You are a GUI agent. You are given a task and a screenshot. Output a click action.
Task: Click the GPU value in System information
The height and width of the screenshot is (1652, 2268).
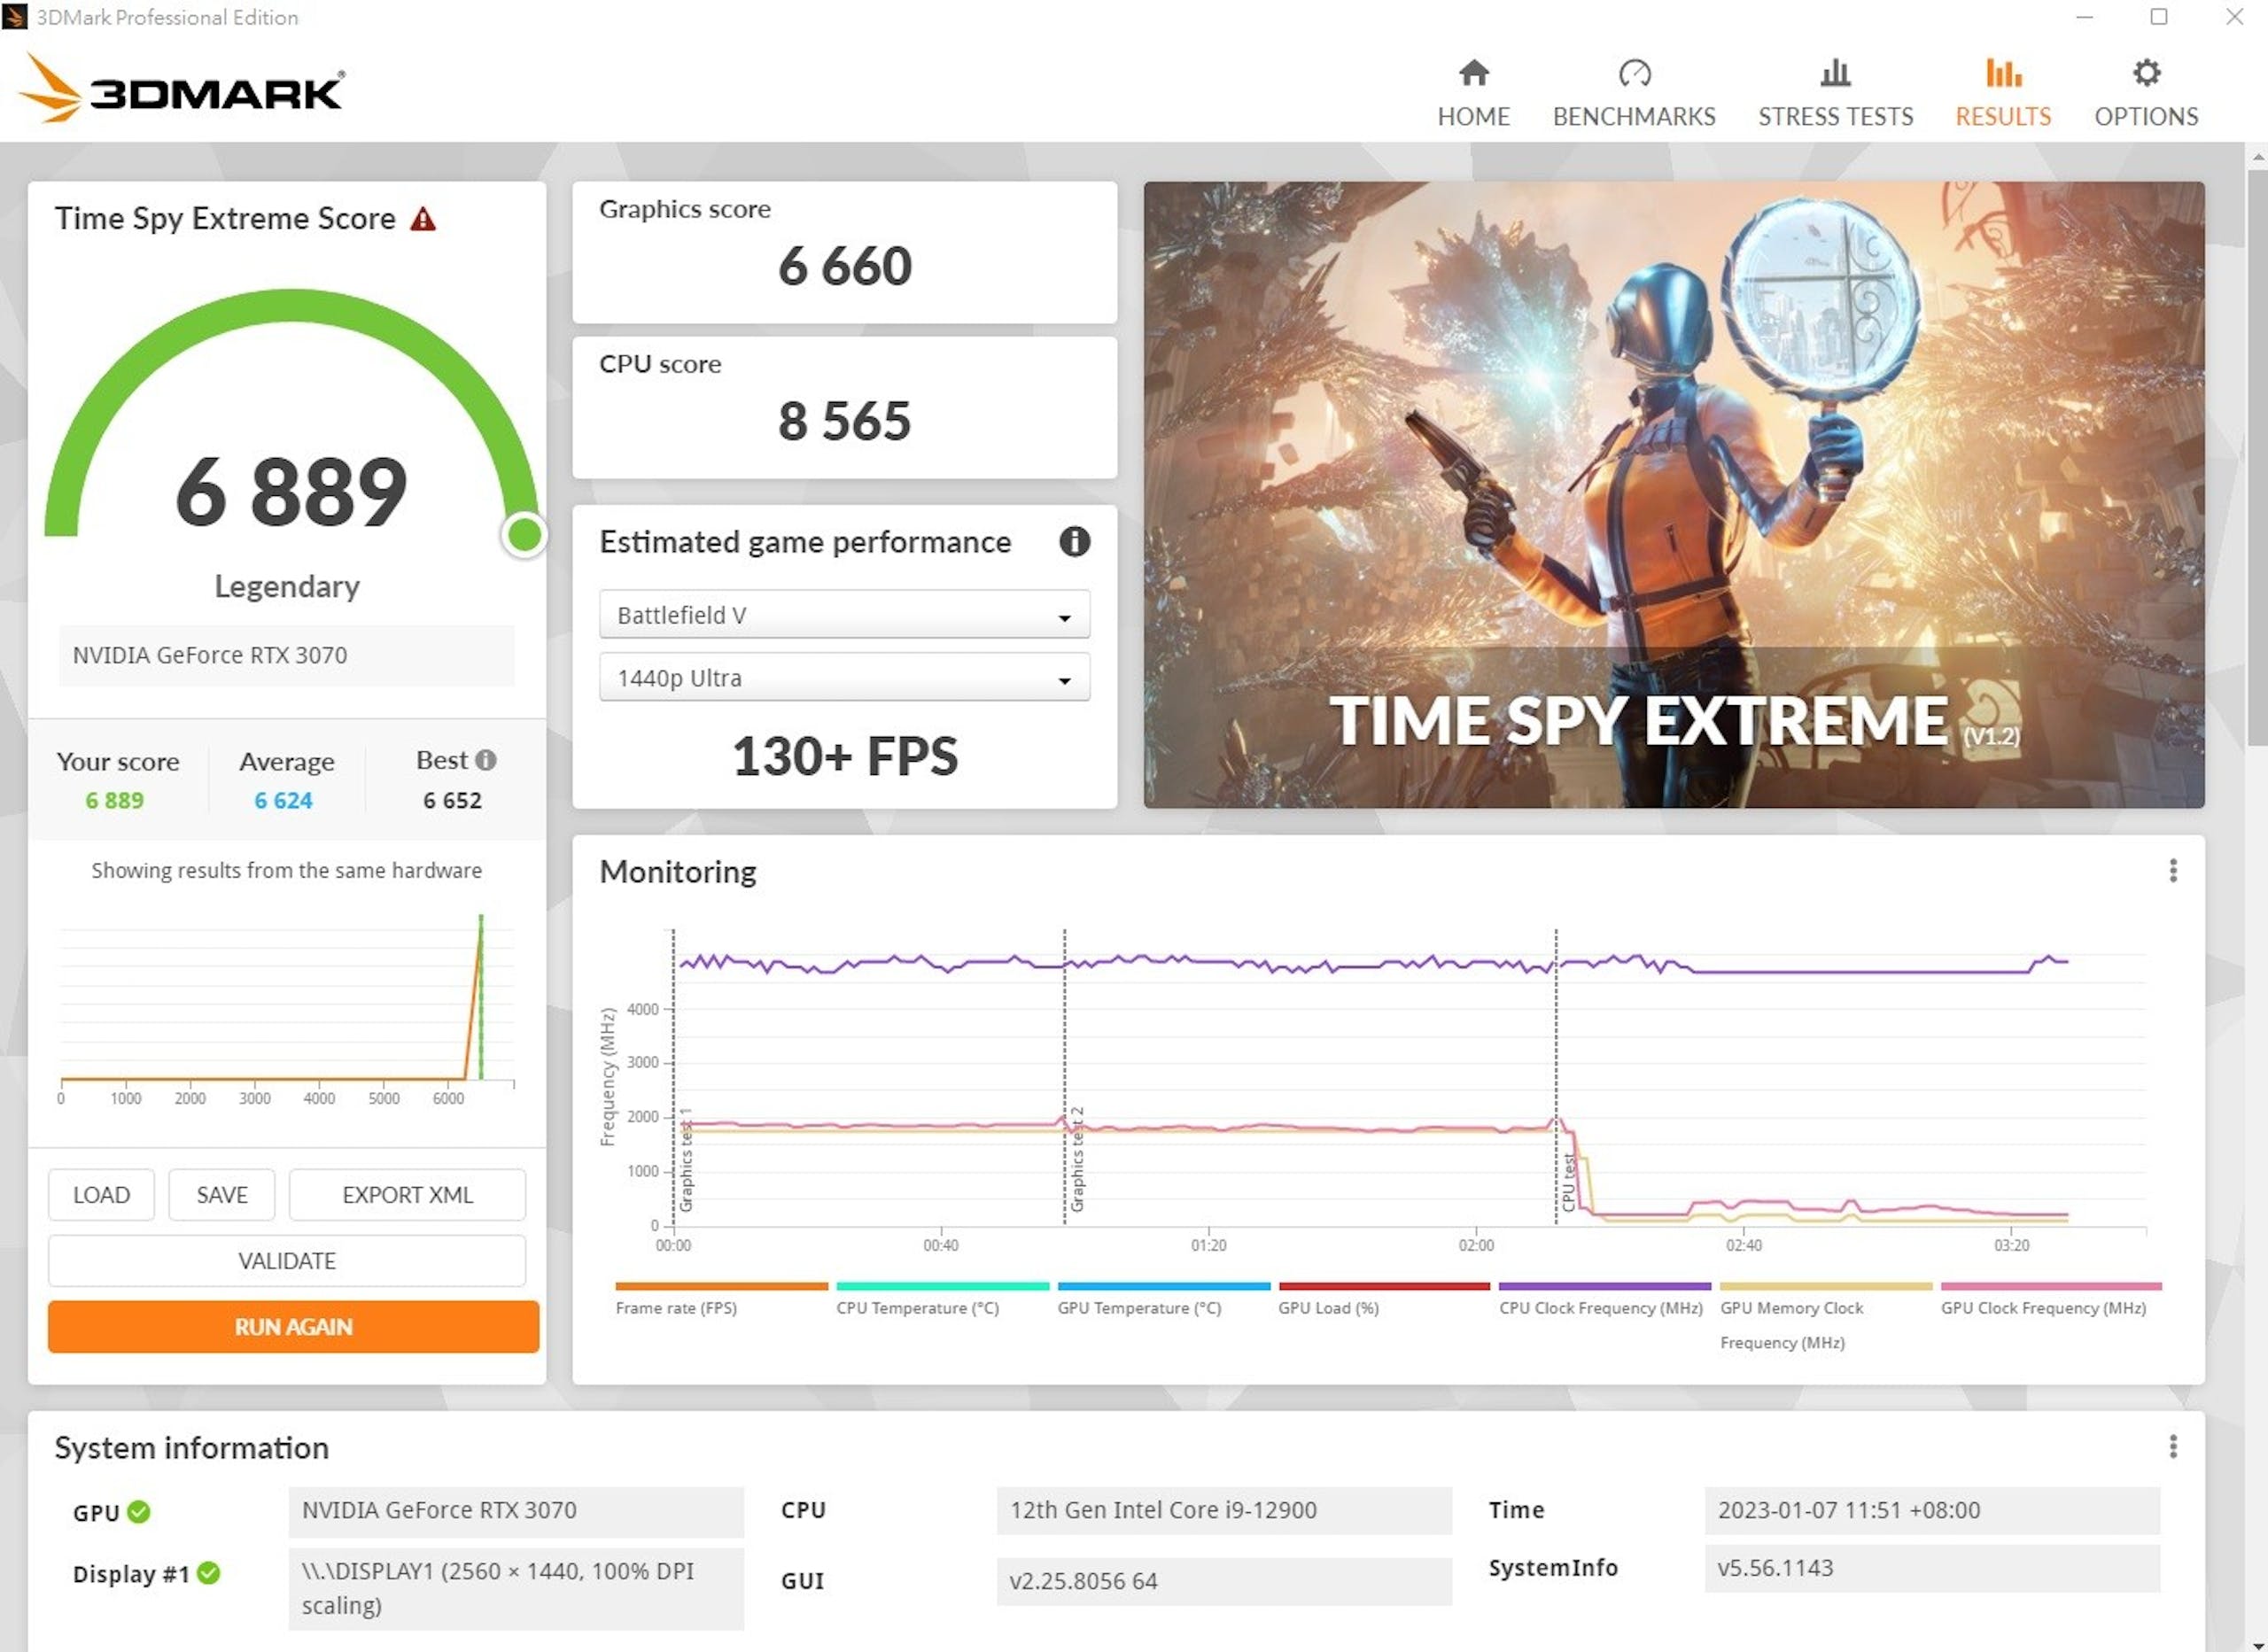pyautogui.click(x=516, y=1510)
